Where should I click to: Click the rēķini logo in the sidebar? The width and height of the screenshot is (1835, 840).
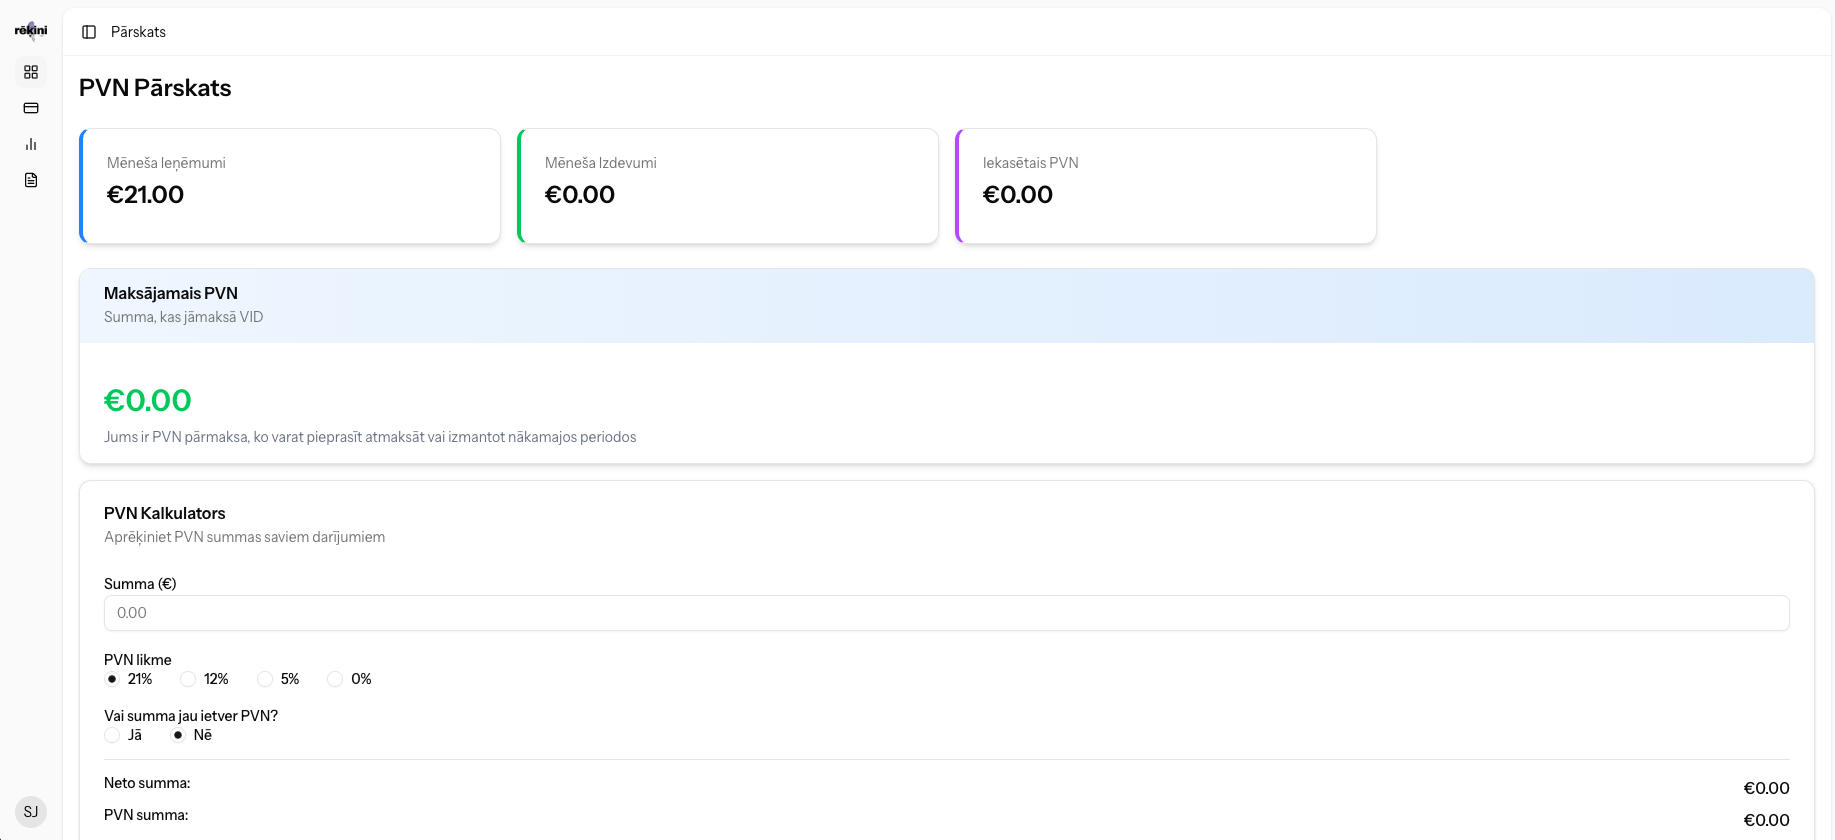[31, 30]
